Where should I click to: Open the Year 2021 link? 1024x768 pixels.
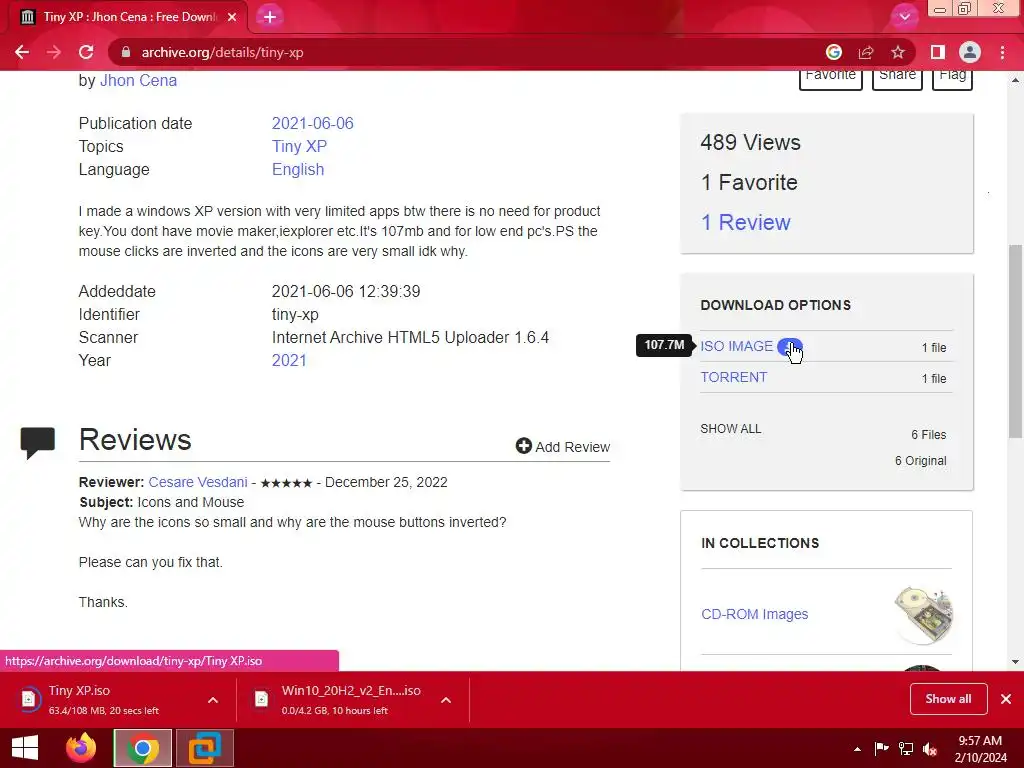click(x=289, y=360)
